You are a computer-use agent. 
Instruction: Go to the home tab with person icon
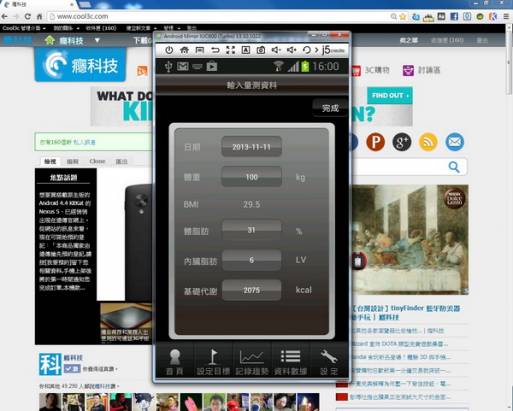coord(175,362)
